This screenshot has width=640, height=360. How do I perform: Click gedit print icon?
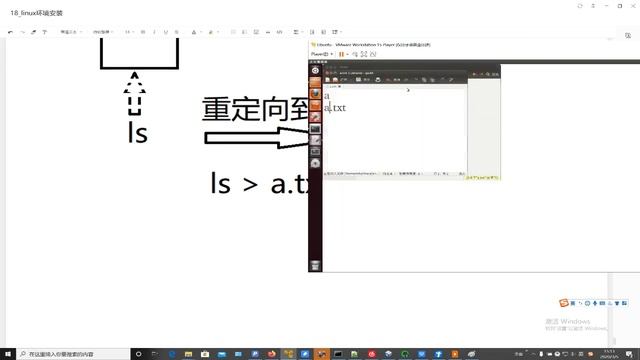coord(378,80)
